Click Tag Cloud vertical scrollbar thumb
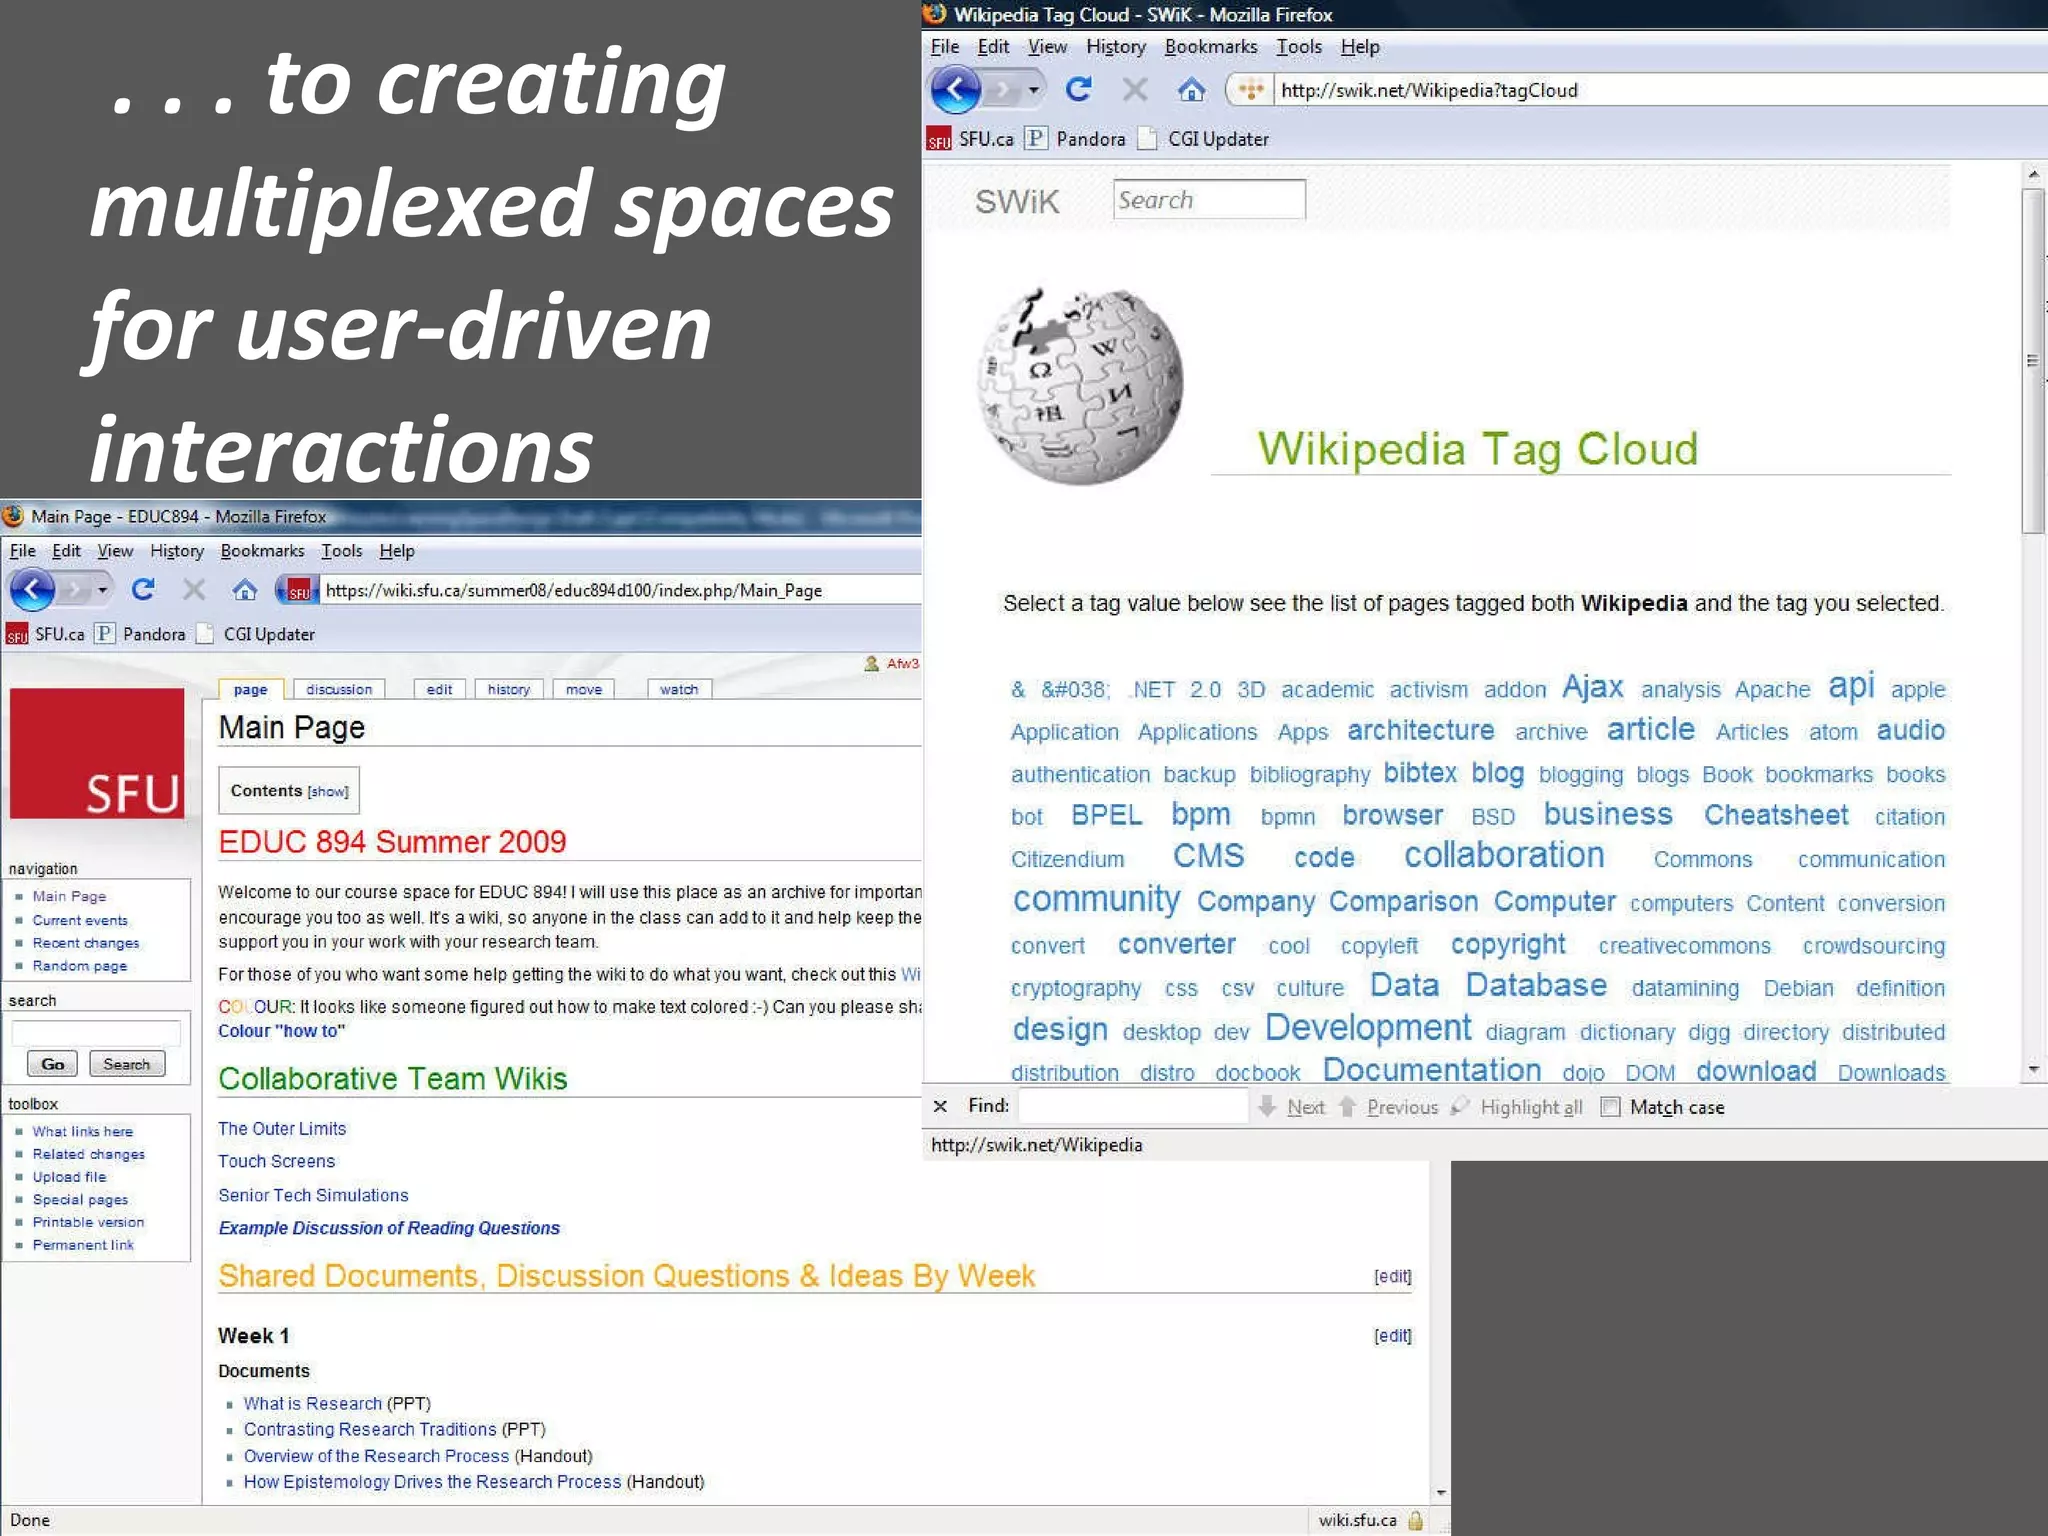The image size is (2048, 1536). 2033,360
